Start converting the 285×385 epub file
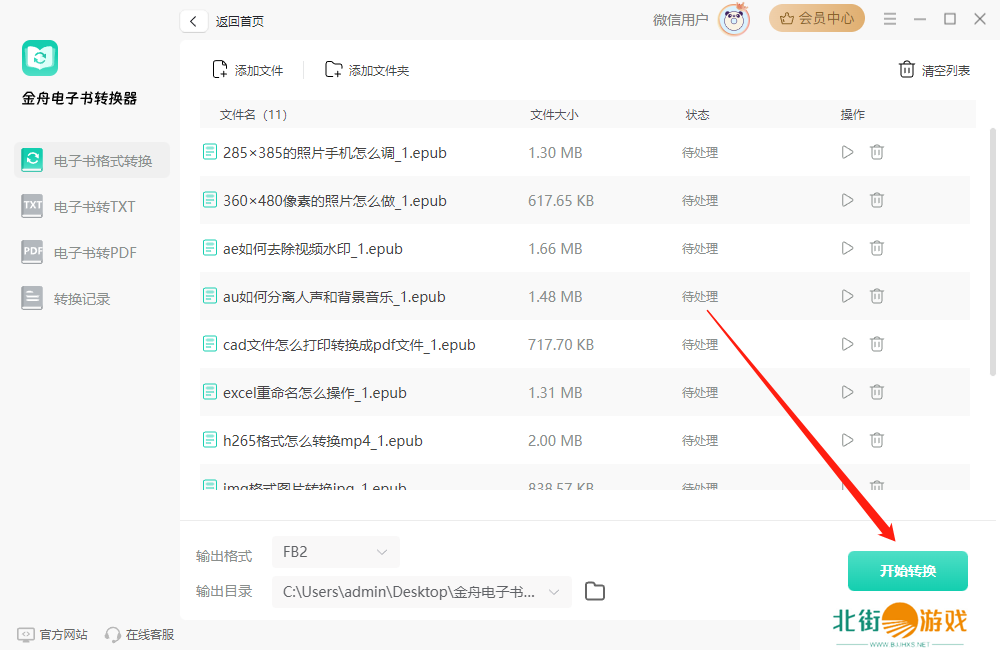 click(x=847, y=153)
